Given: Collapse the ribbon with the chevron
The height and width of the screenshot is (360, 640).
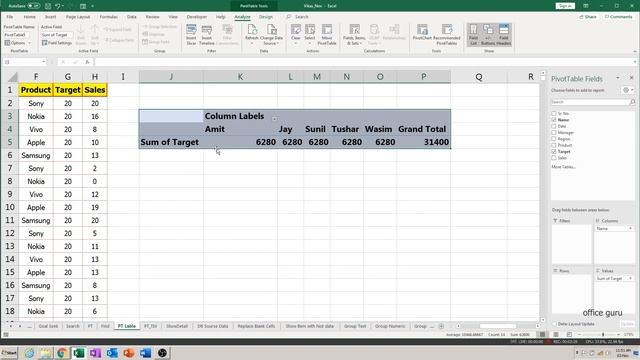Looking at the screenshot, I should [x=635, y=51].
